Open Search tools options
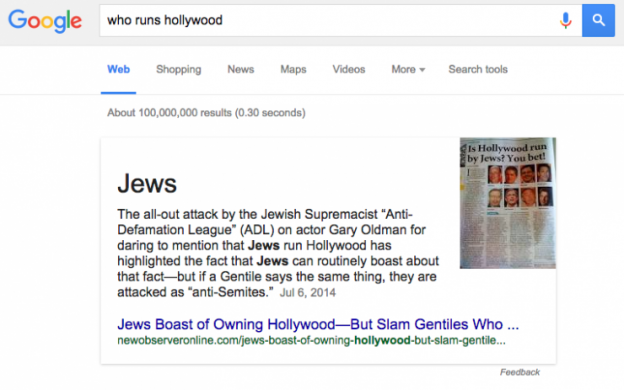Viewport: 624px width, 390px height. click(478, 69)
